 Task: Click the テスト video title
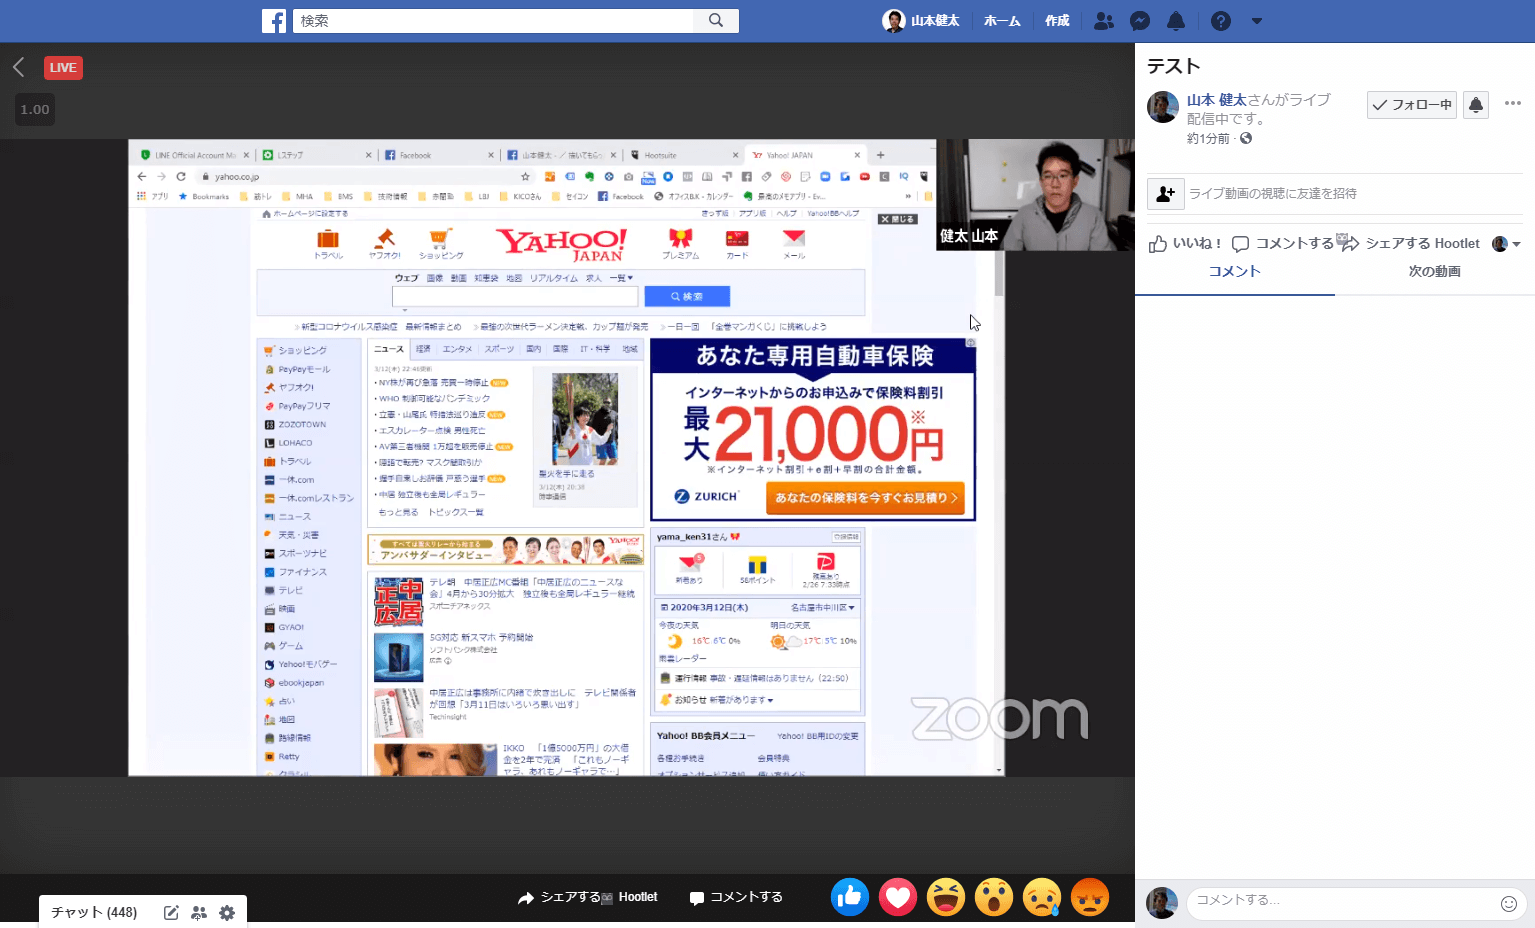pyautogui.click(x=1174, y=66)
